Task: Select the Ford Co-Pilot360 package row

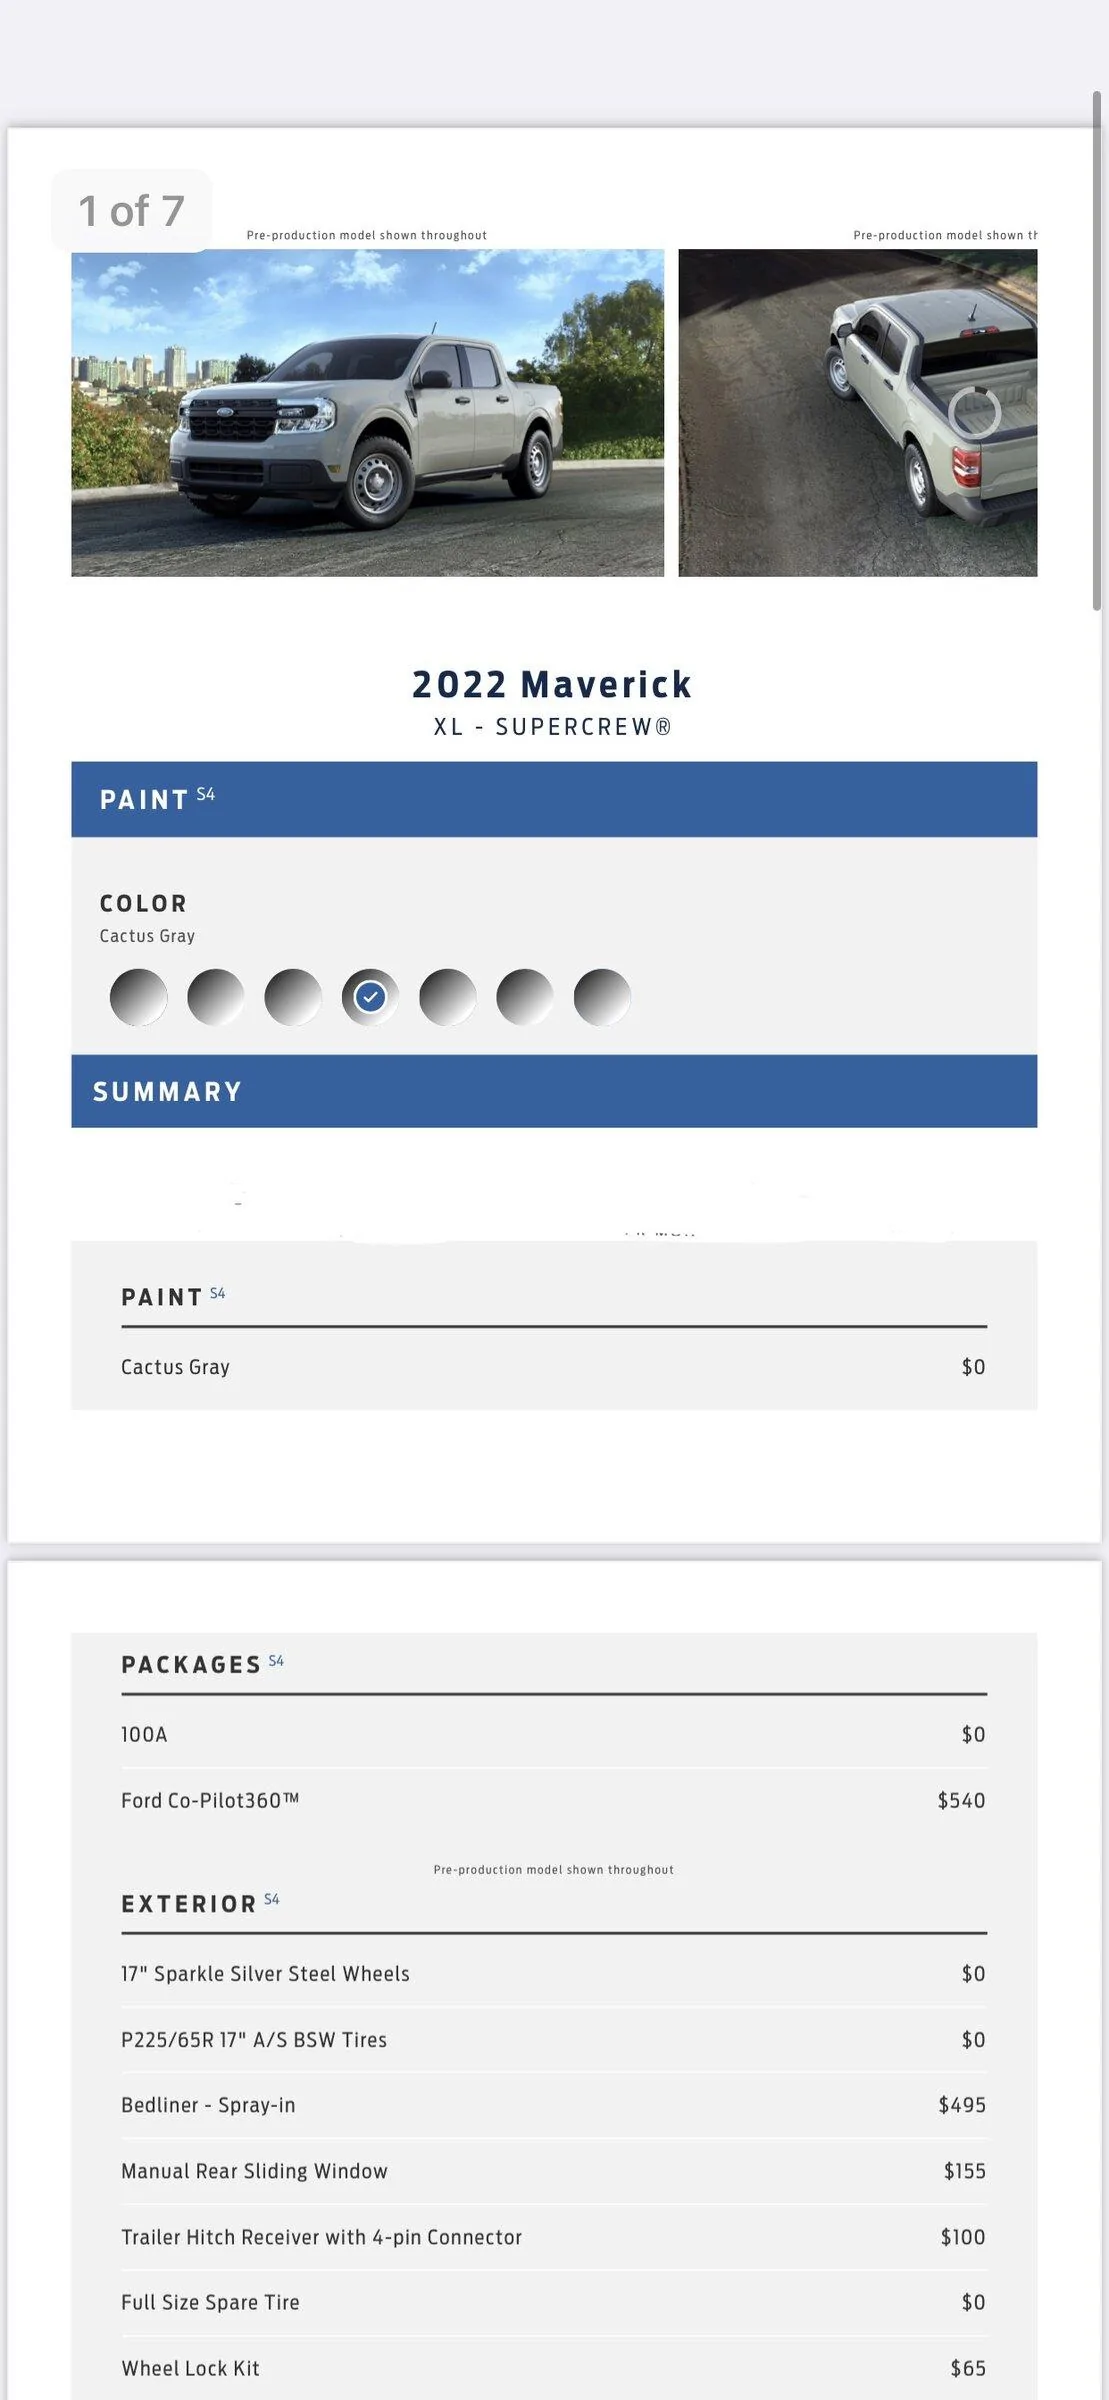Action: coord(554,1800)
